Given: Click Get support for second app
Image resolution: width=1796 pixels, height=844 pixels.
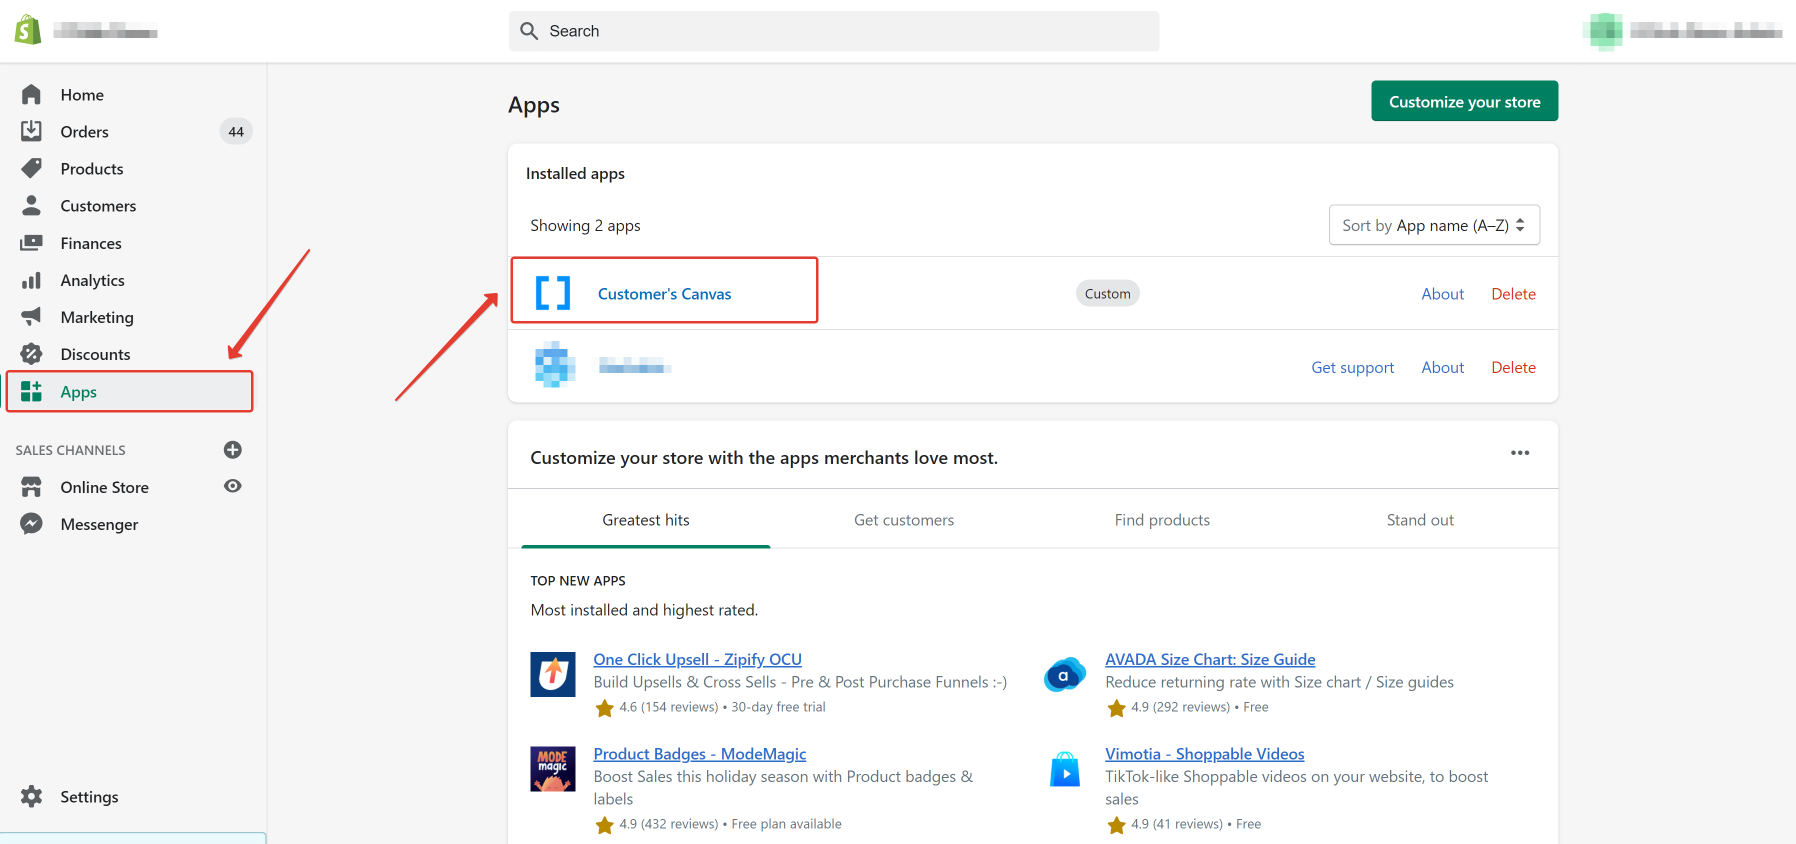Looking at the screenshot, I should pyautogui.click(x=1352, y=367).
